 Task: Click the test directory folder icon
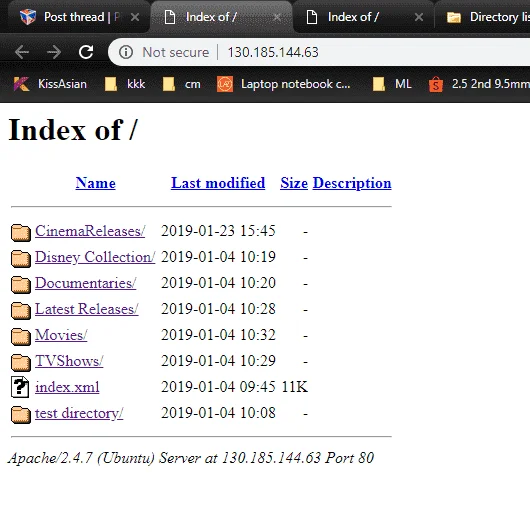(21, 415)
